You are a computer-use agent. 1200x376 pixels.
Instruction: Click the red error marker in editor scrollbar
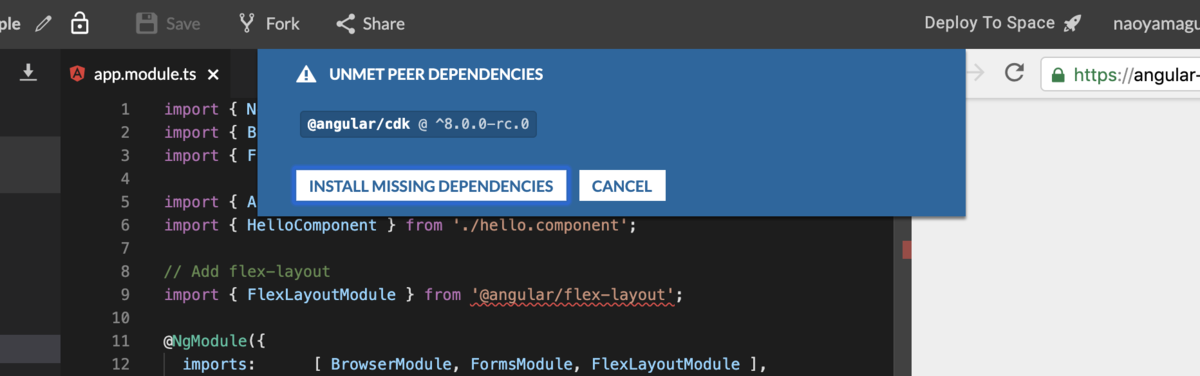coord(907,250)
